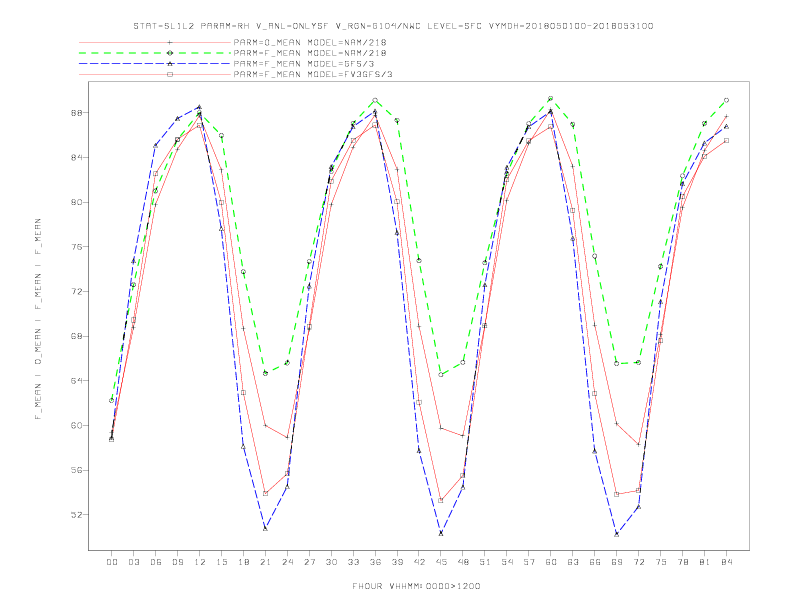Click y-axis tick value 68

[76, 336]
